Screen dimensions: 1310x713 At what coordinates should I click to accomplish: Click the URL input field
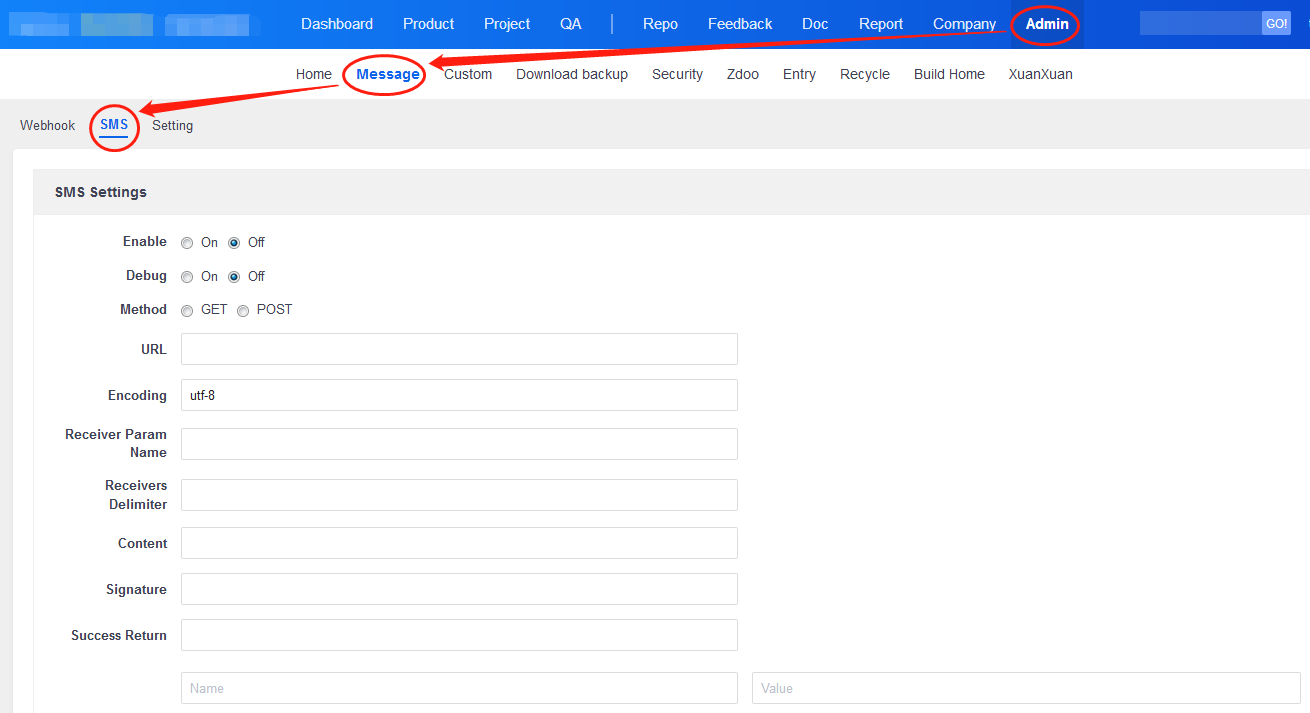[459, 349]
